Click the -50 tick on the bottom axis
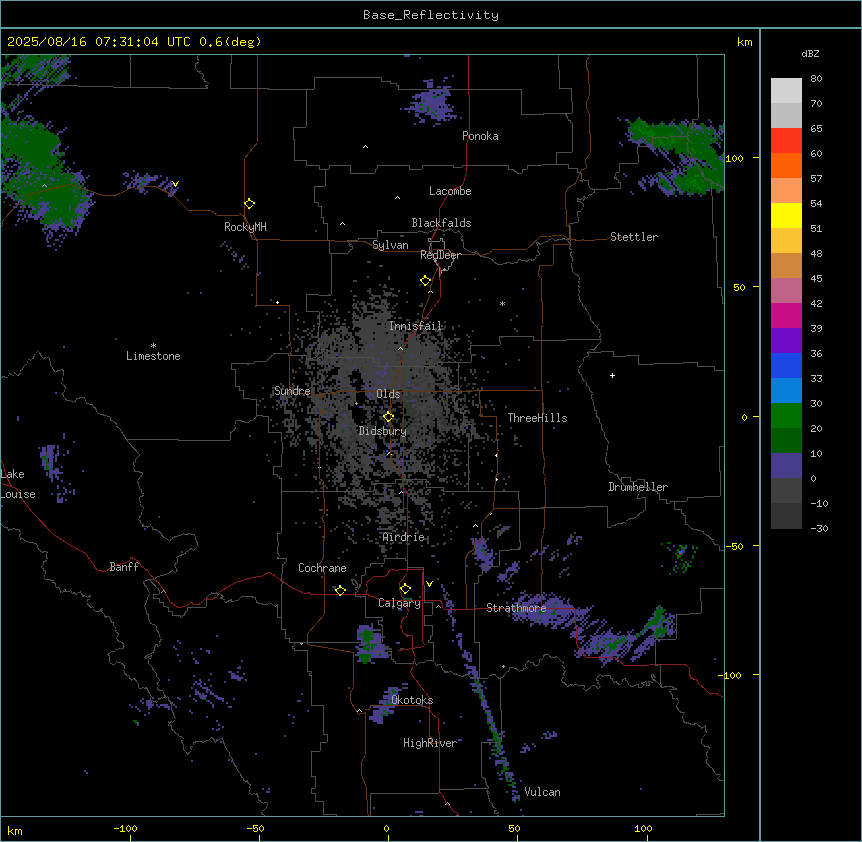The image size is (862, 842). coord(255,828)
